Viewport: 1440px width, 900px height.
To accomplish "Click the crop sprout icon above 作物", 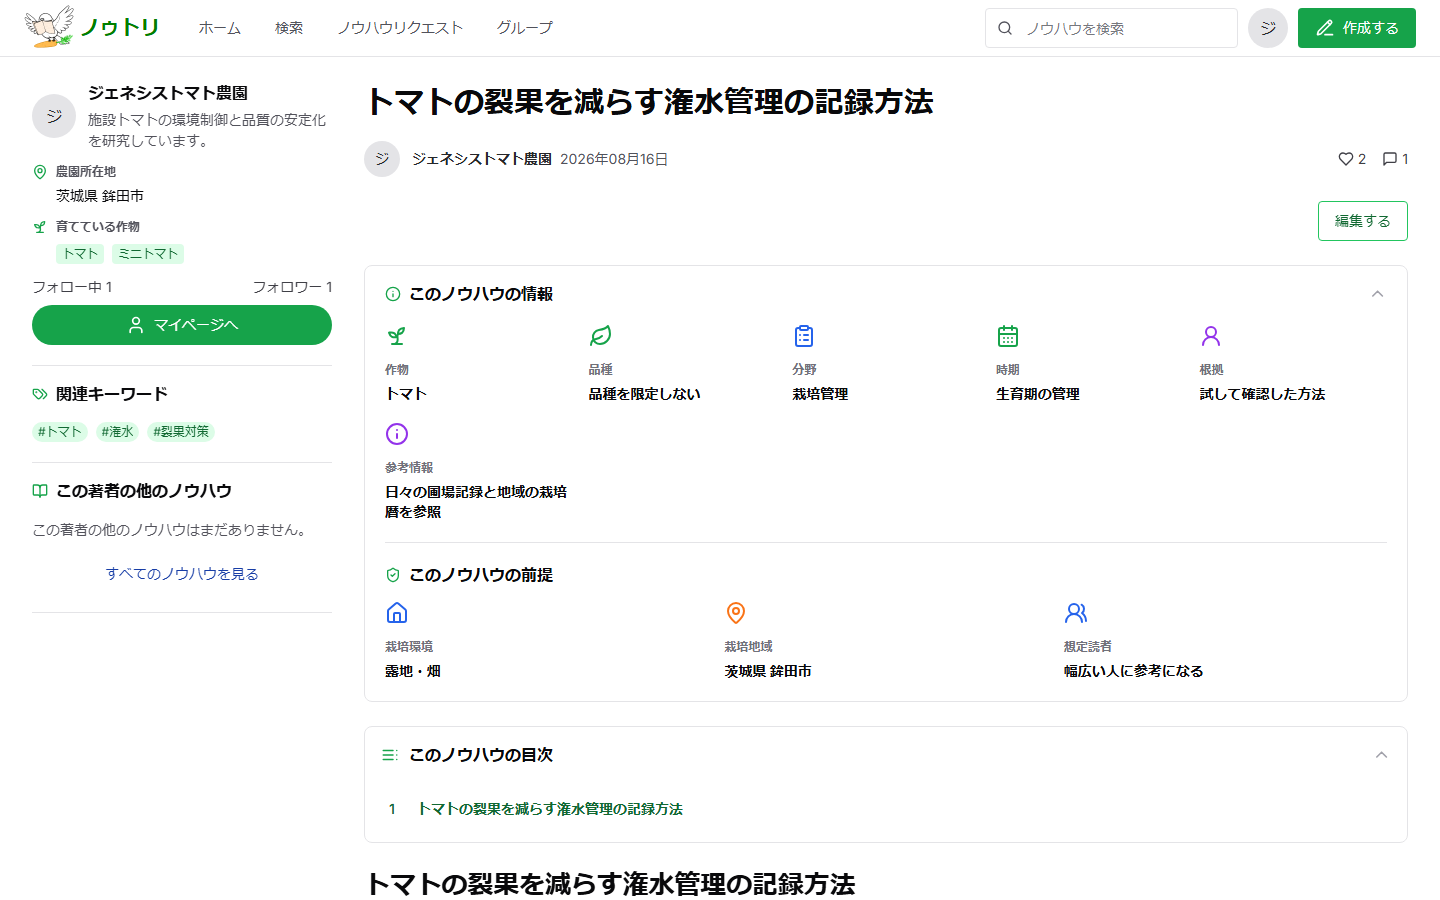I will 397,336.
